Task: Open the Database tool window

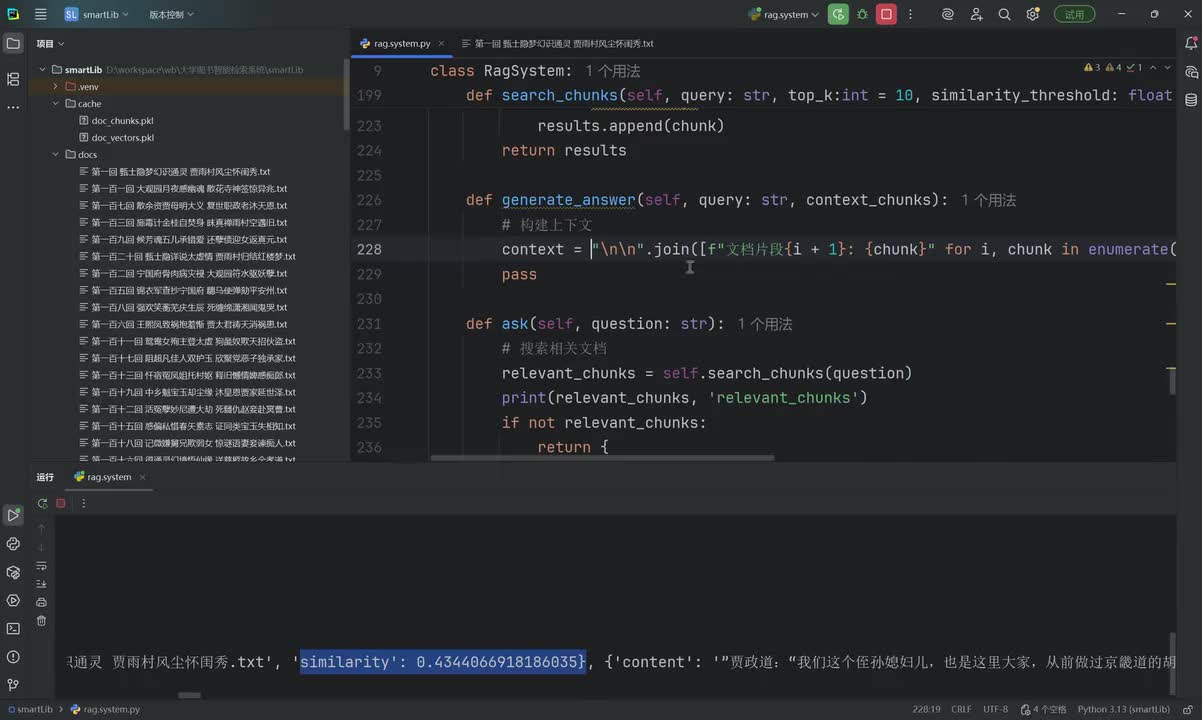Action: point(1191,100)
